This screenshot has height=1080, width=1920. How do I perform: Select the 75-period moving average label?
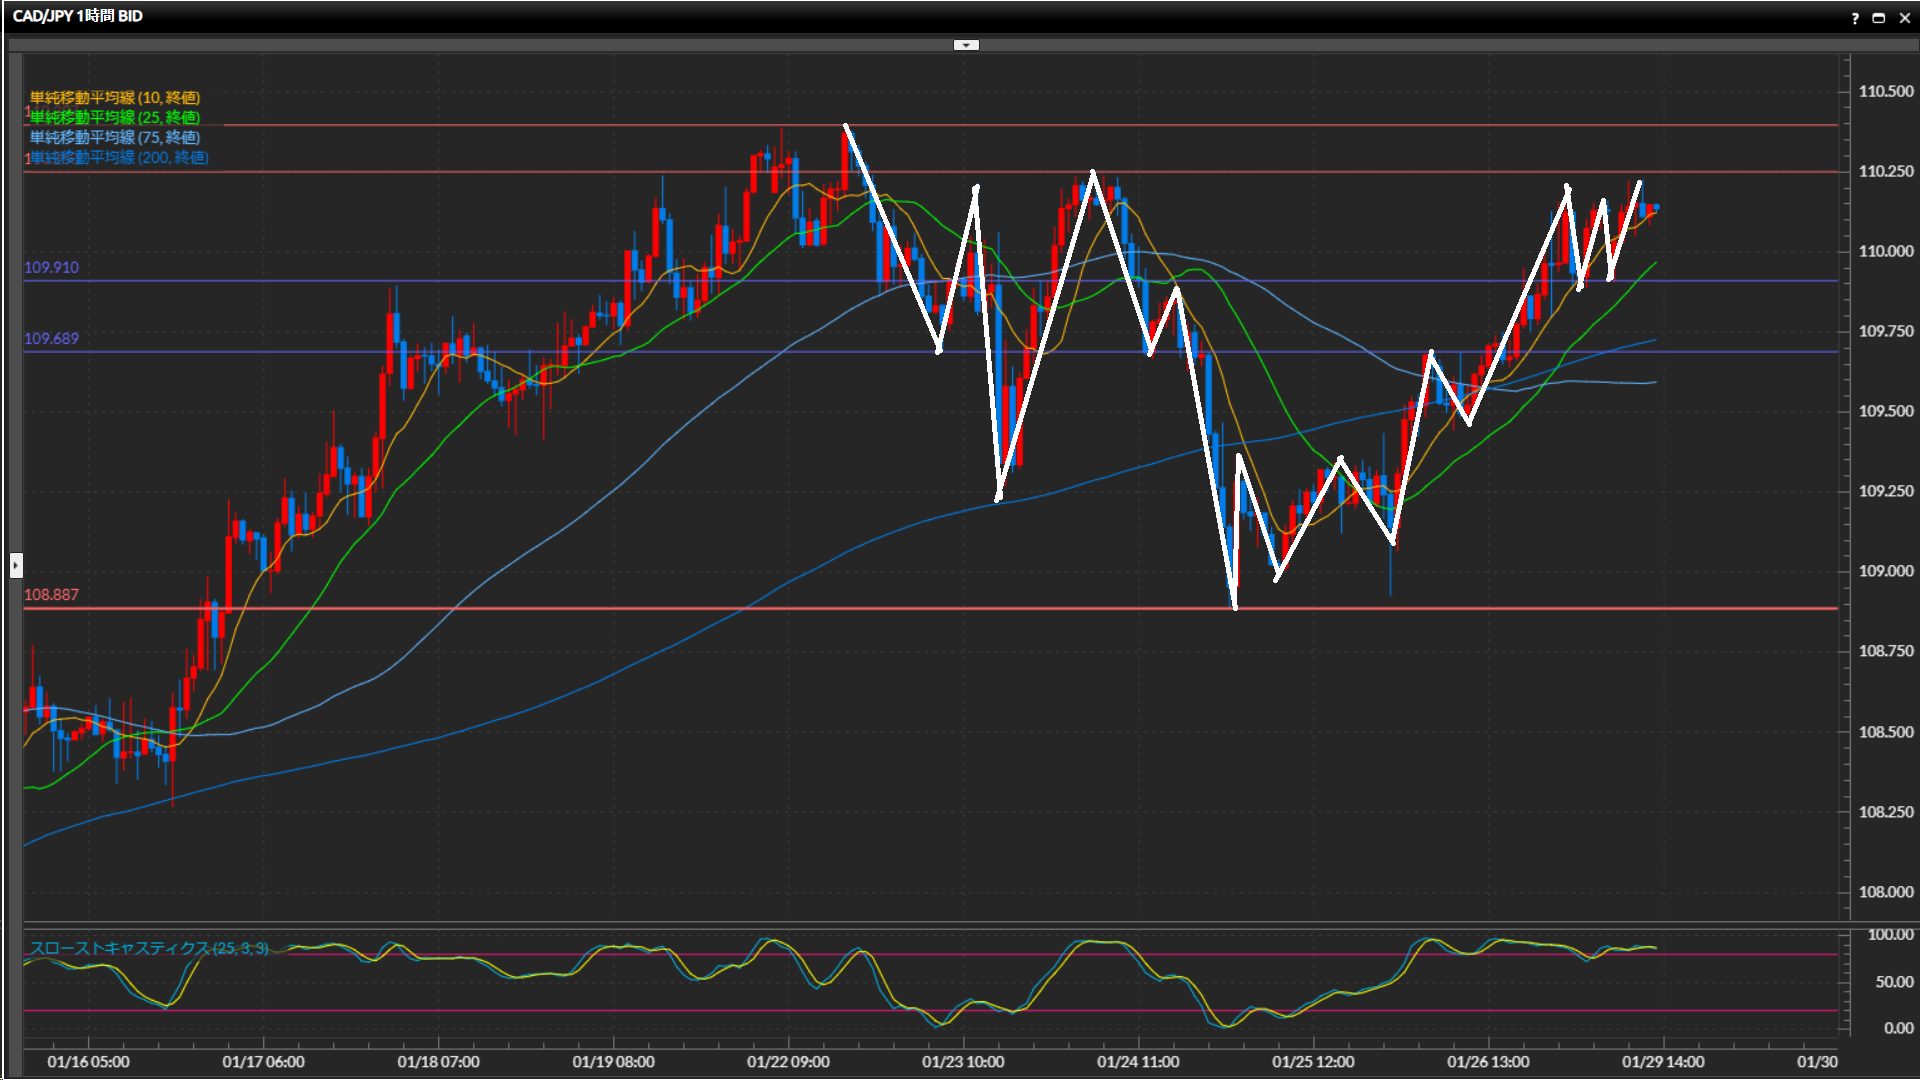114,137
